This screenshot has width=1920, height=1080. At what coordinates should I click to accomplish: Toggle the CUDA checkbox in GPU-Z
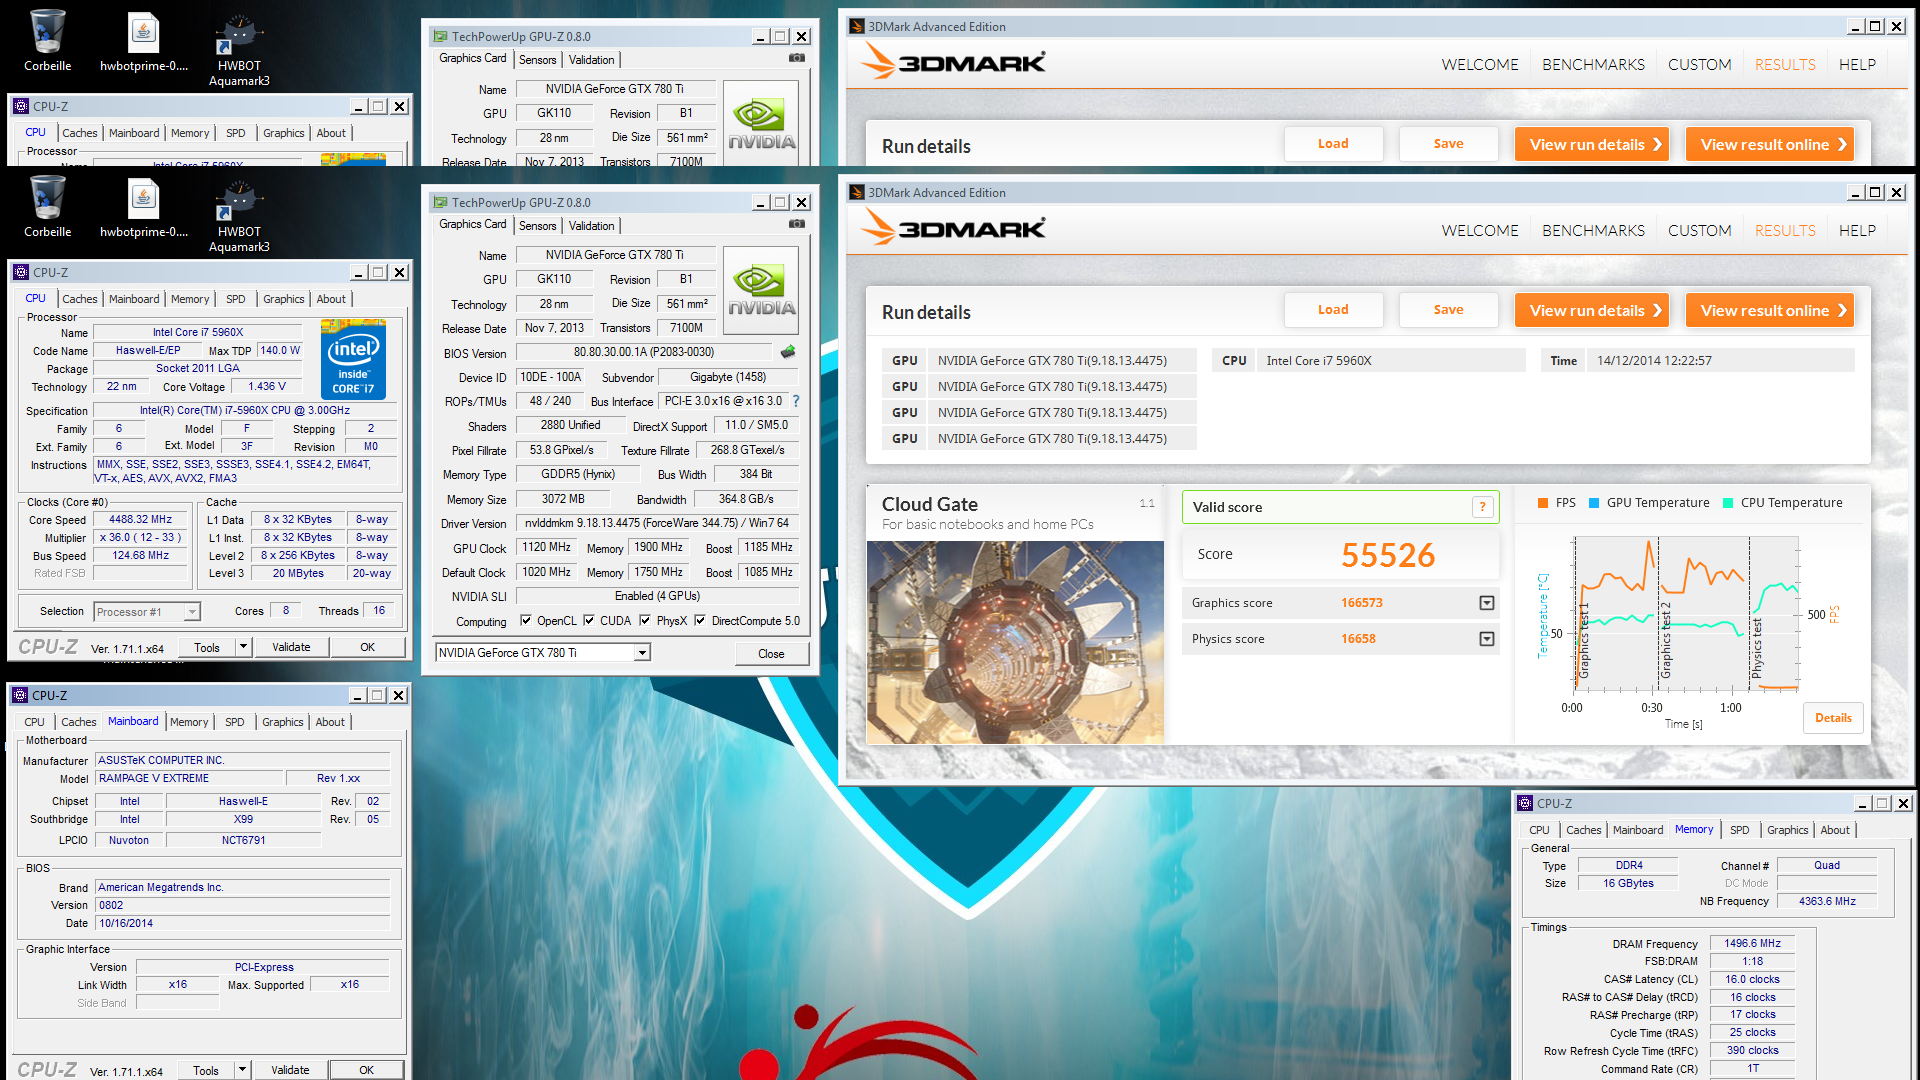coord(589,620)
